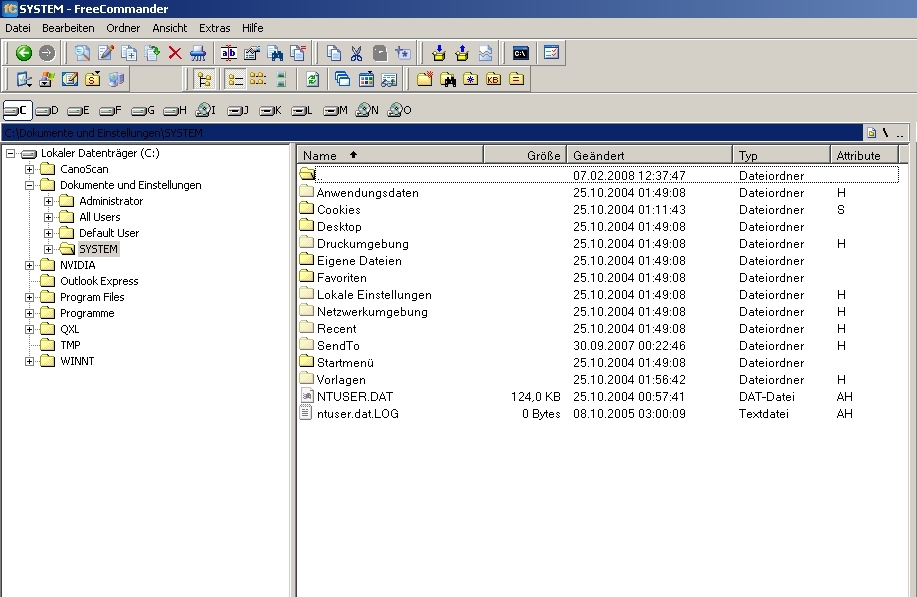Screen dimensions: 917x597
Task: Sort by Name column header
Action: click(x=391, y=156)
